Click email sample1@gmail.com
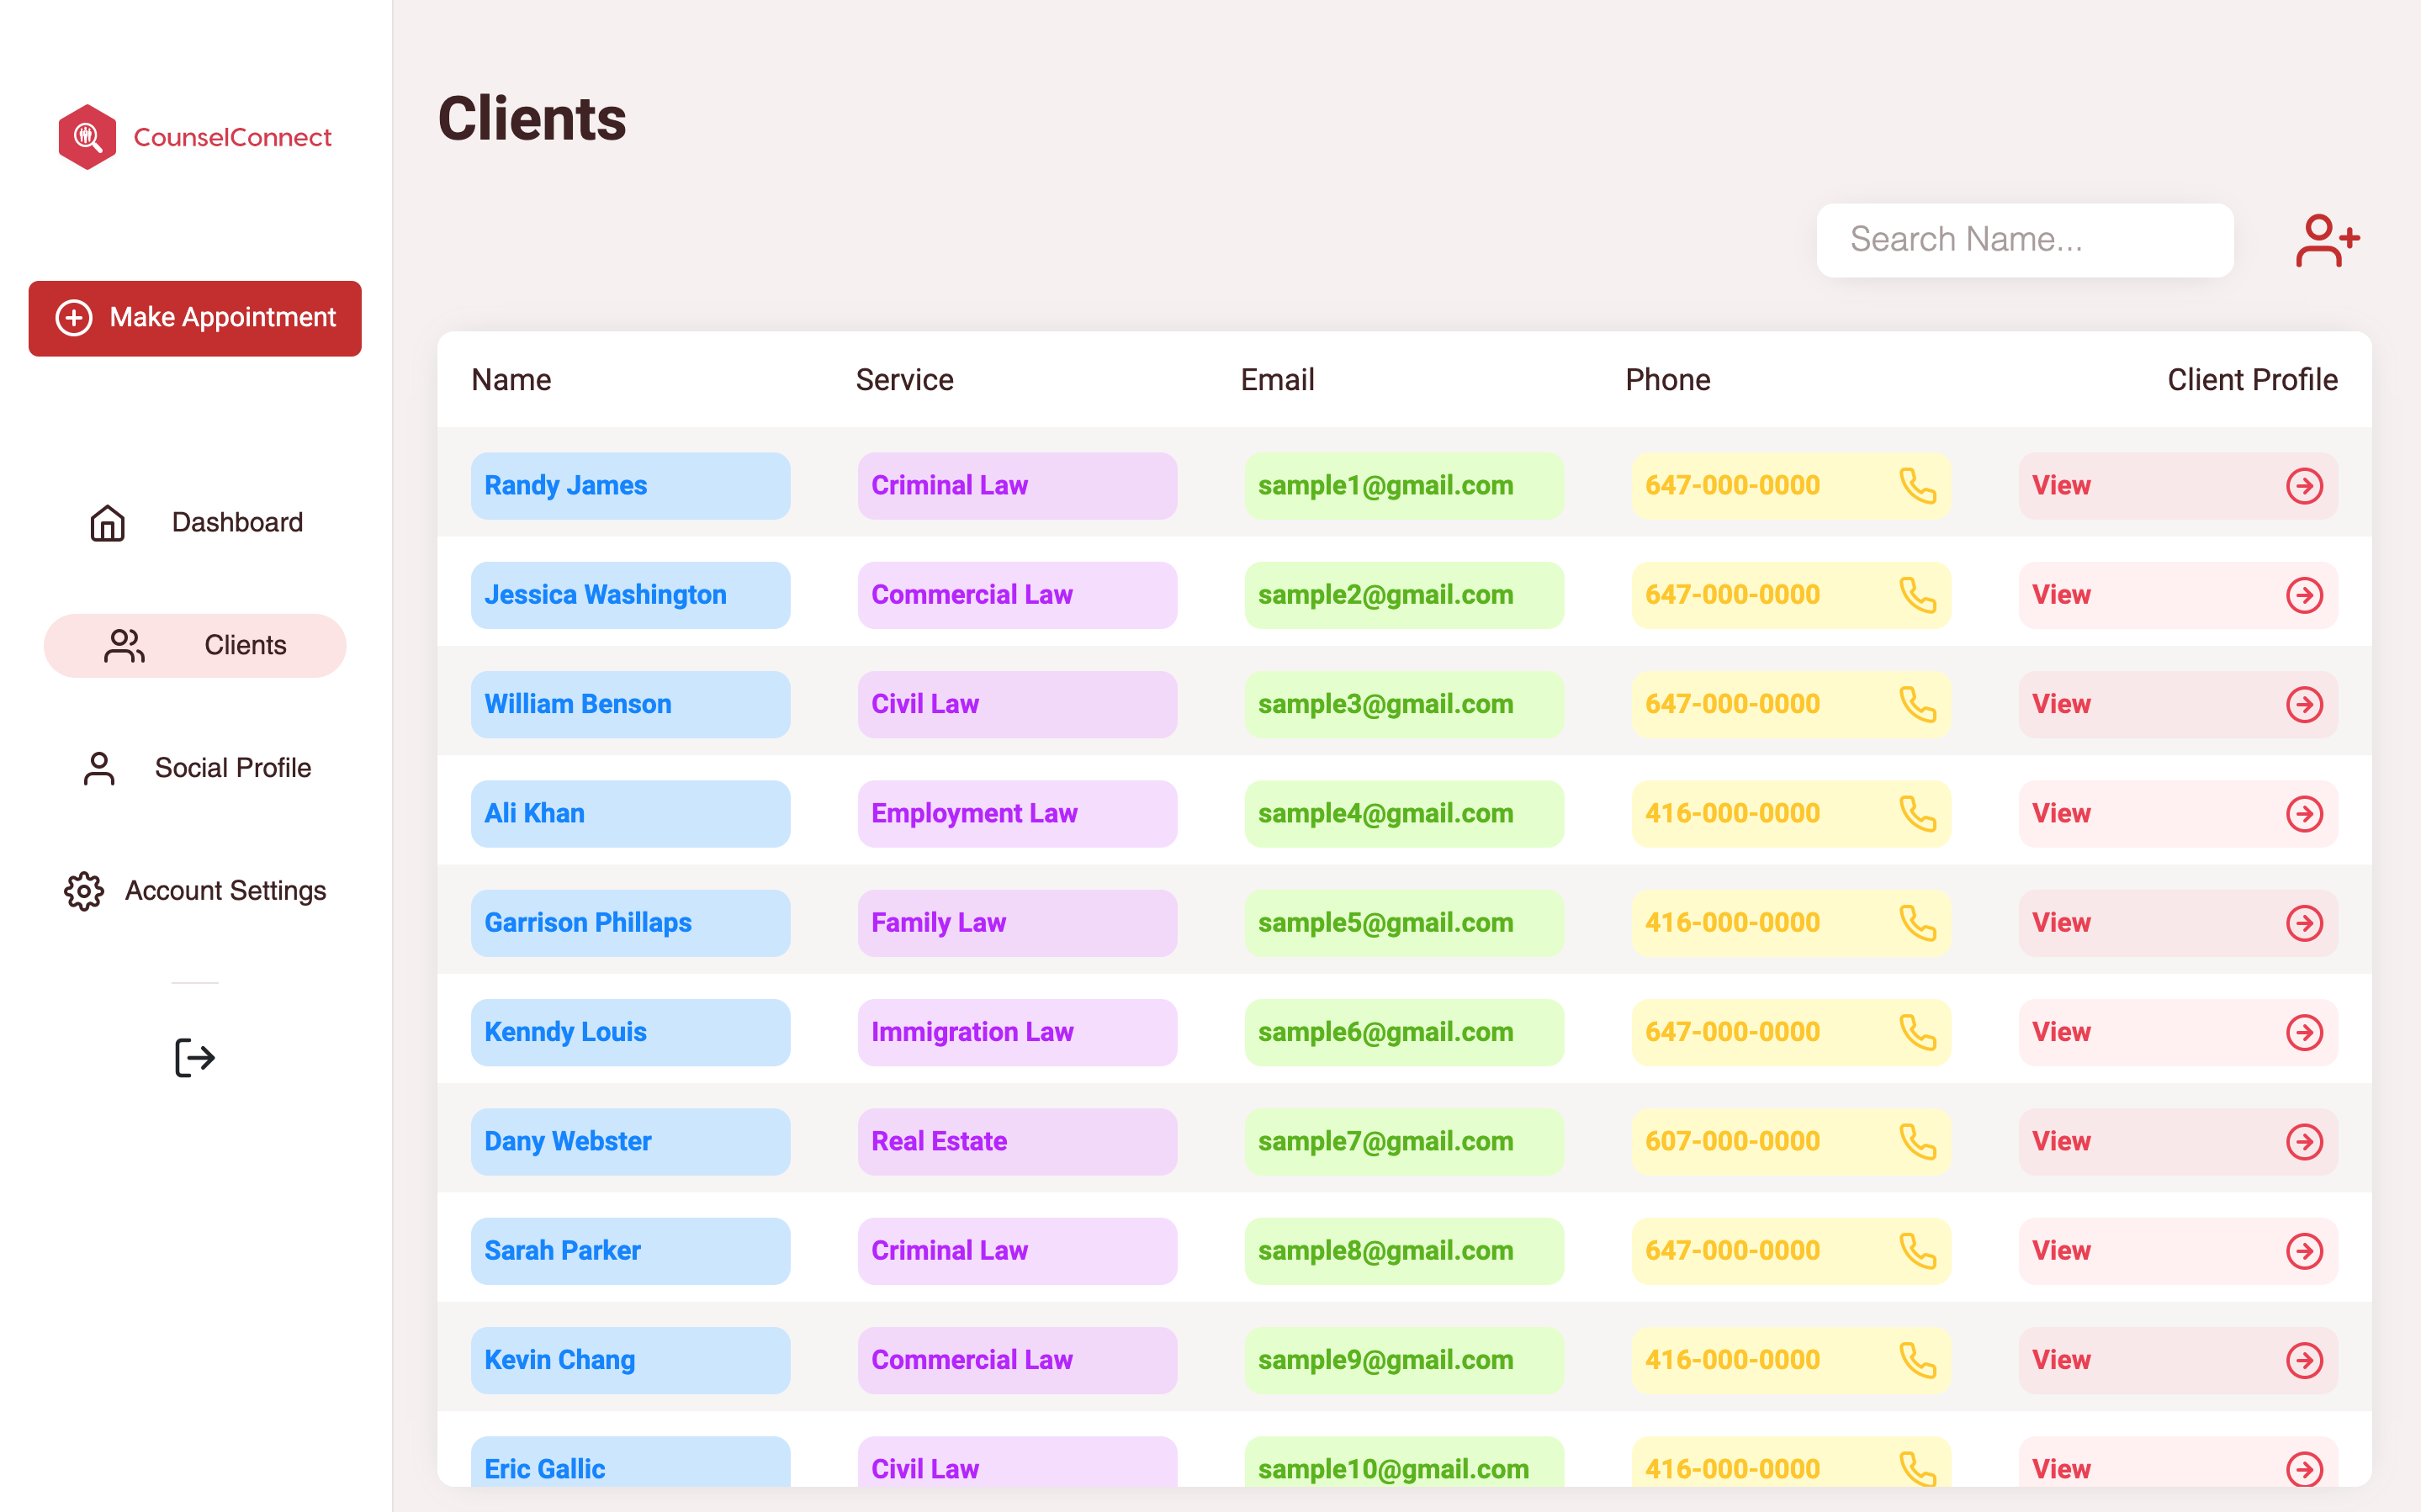2421x1512 pixels. click(1404, 486)
